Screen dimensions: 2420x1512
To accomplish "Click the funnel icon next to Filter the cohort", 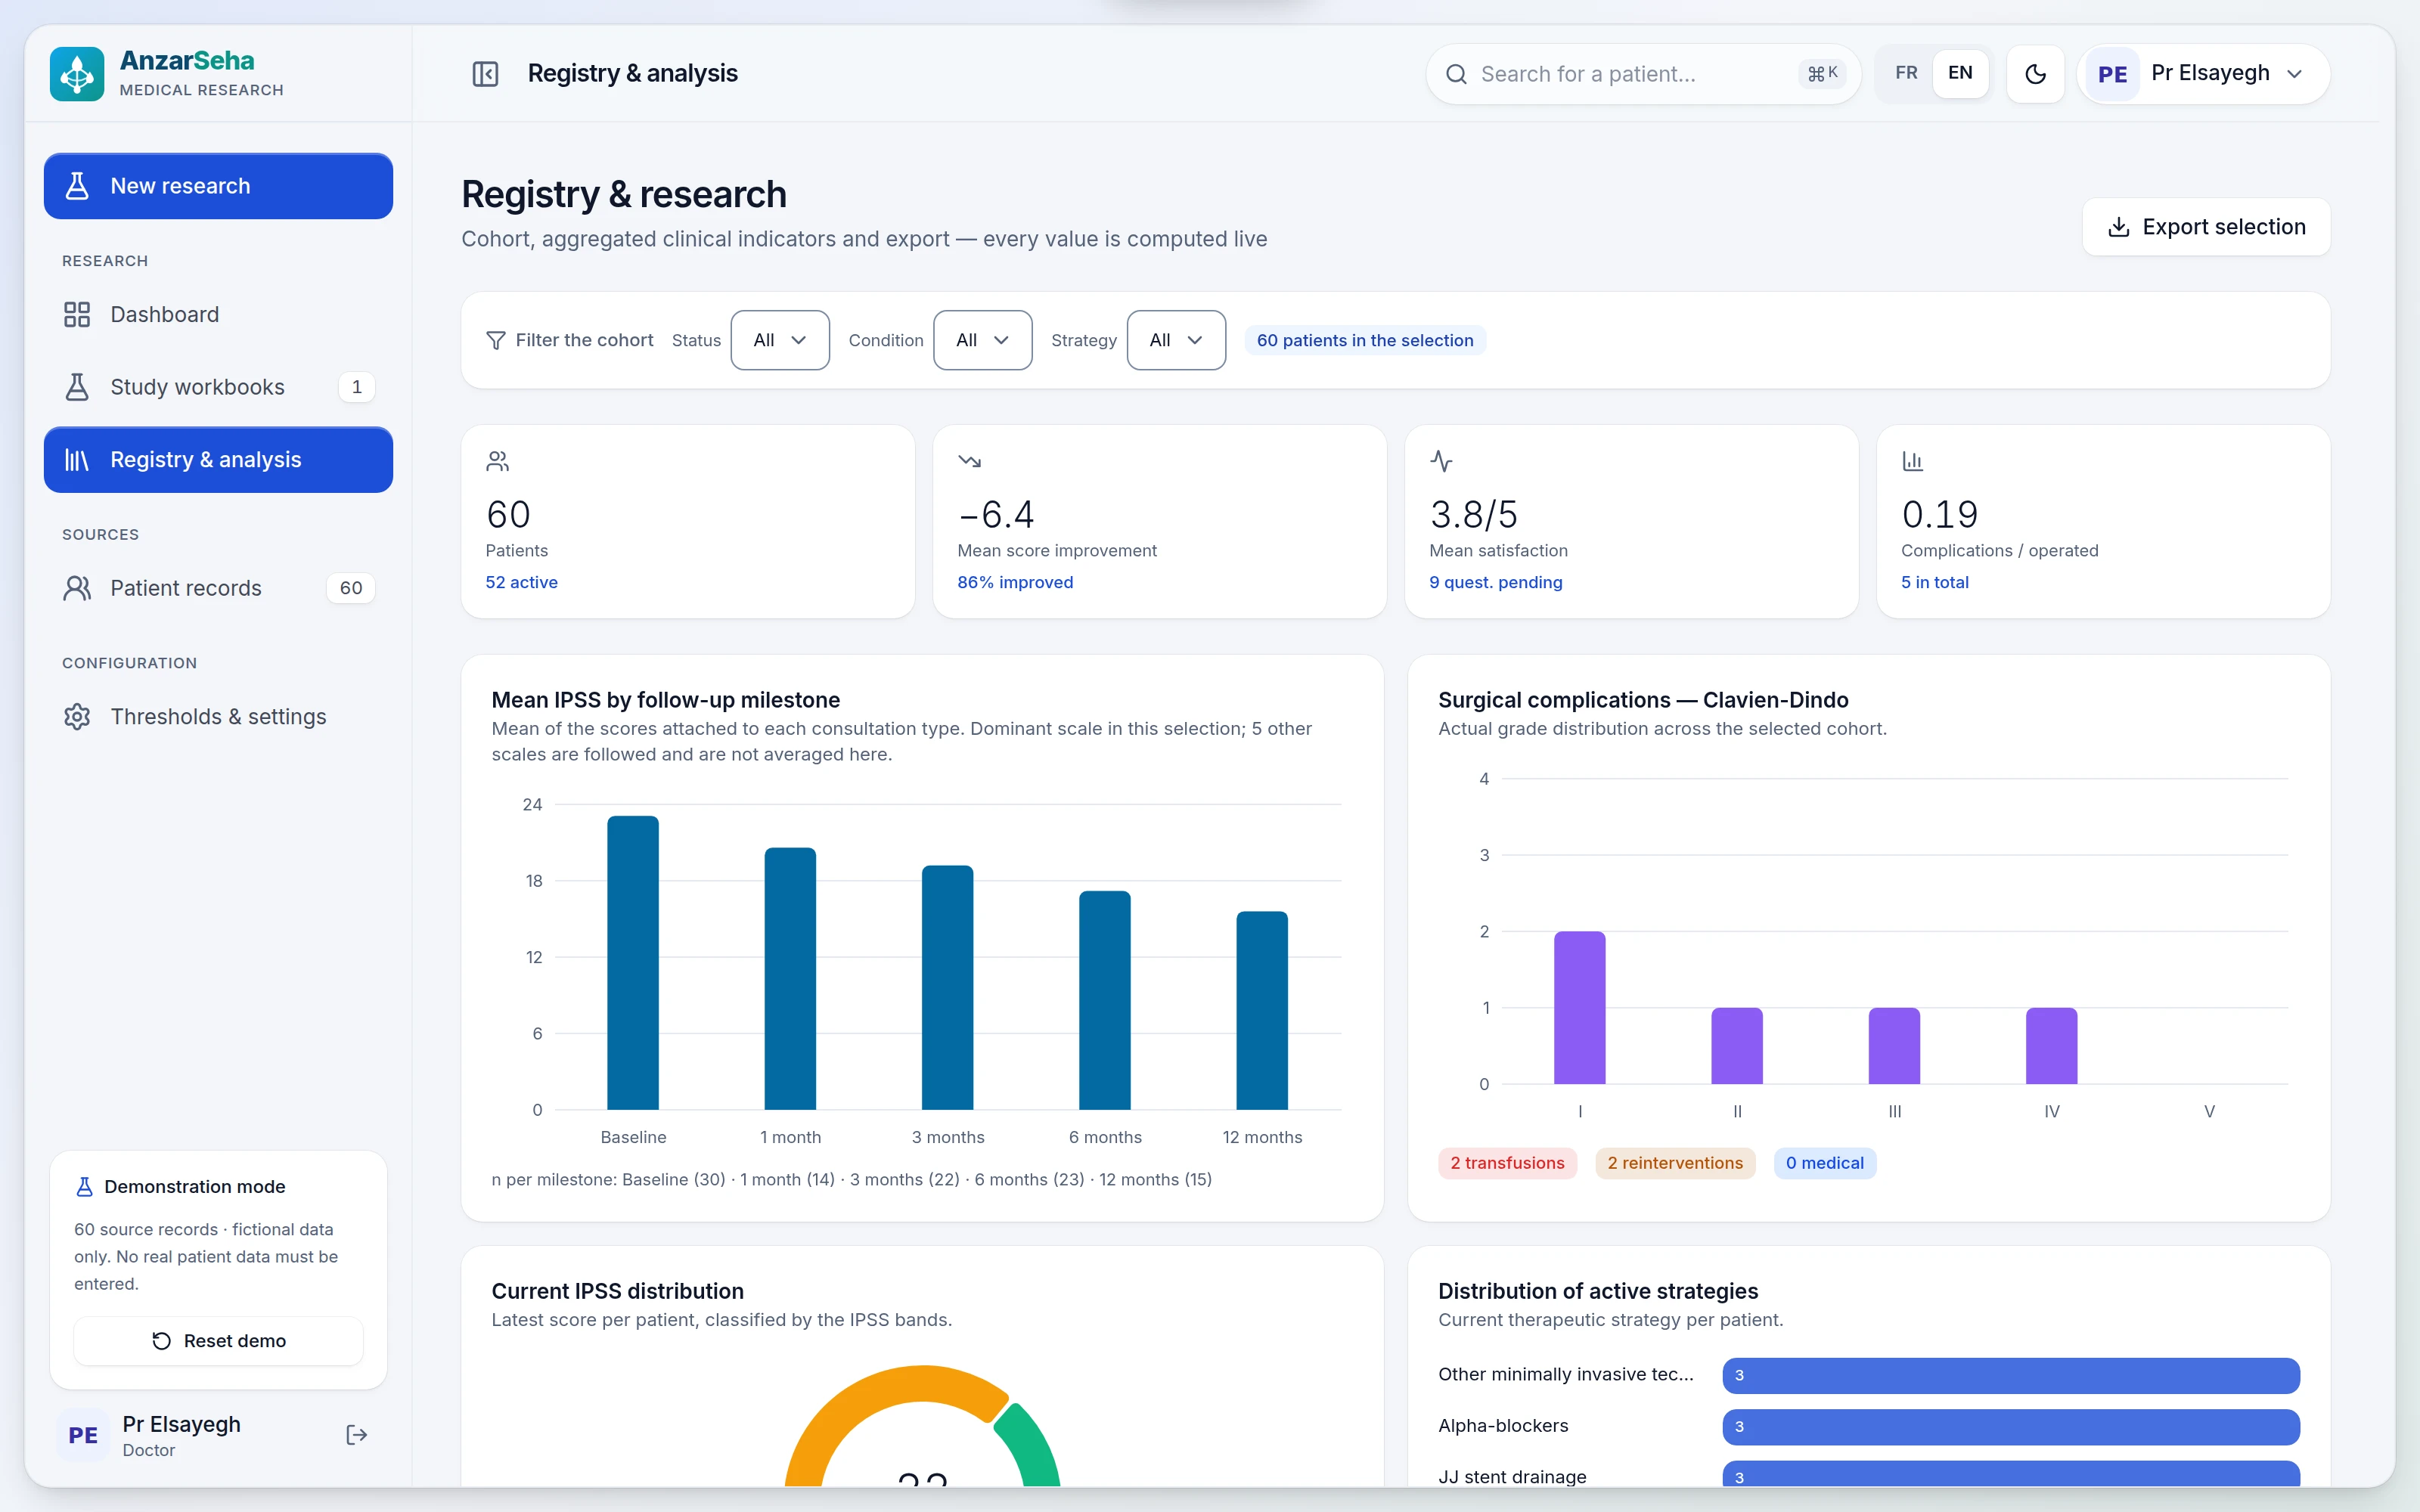I will point(495,341).
